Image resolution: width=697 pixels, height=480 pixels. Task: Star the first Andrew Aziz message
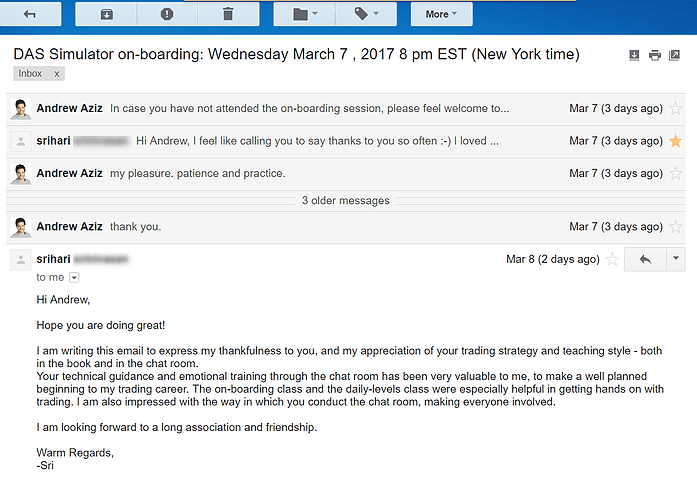(675, 109)
